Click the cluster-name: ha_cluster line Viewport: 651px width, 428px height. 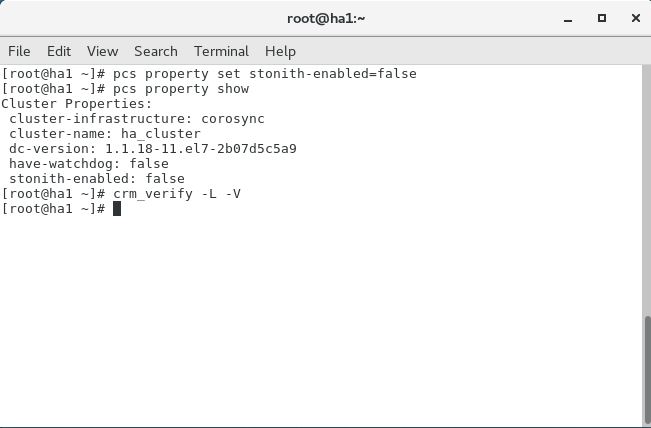(x=105, y=134)
